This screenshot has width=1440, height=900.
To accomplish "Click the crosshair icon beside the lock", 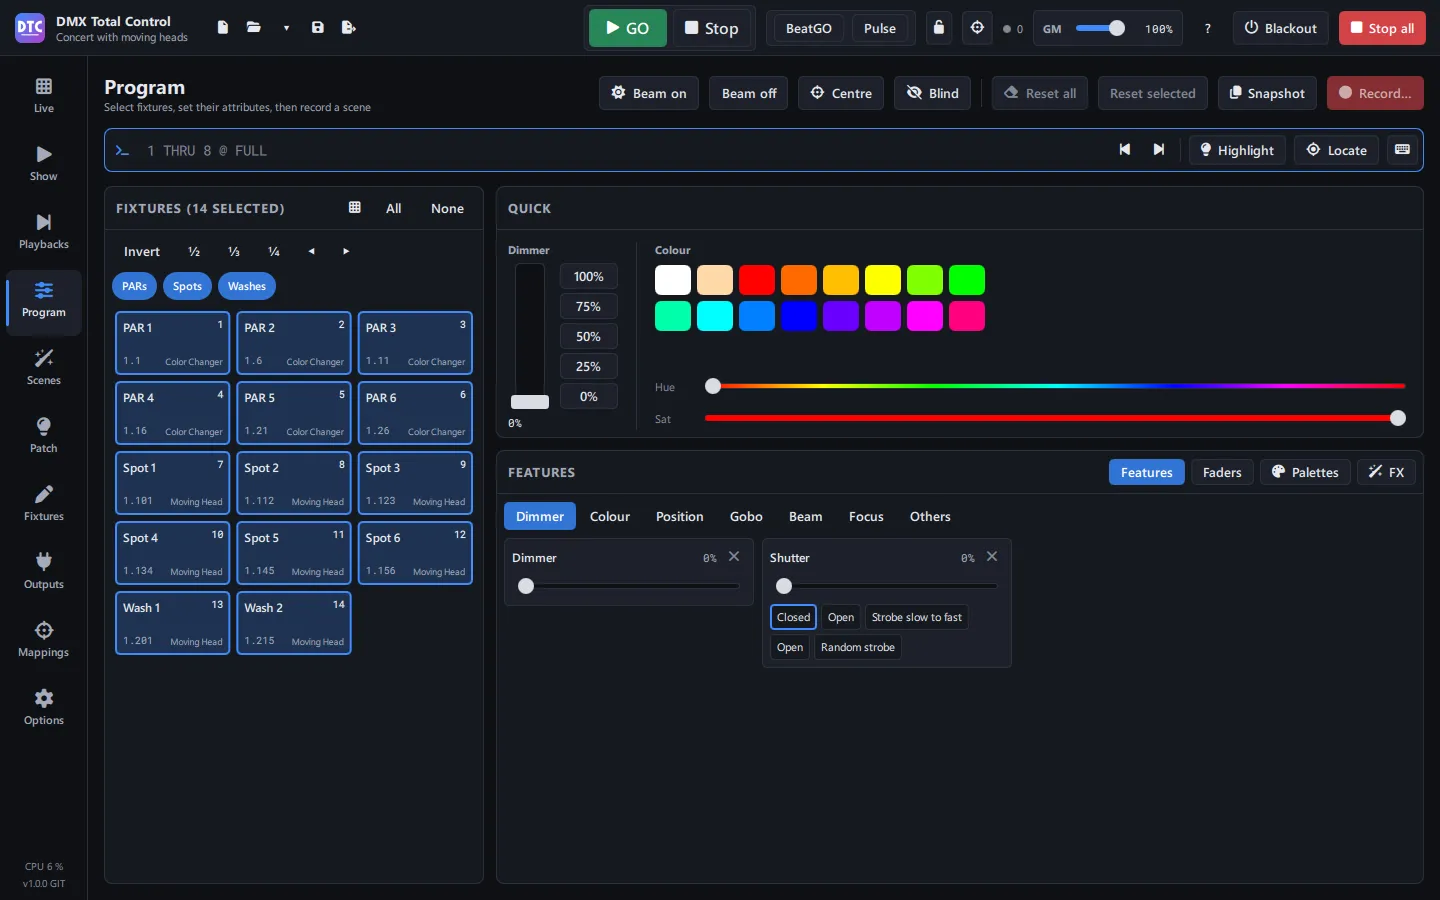I will tap(978, 28).
